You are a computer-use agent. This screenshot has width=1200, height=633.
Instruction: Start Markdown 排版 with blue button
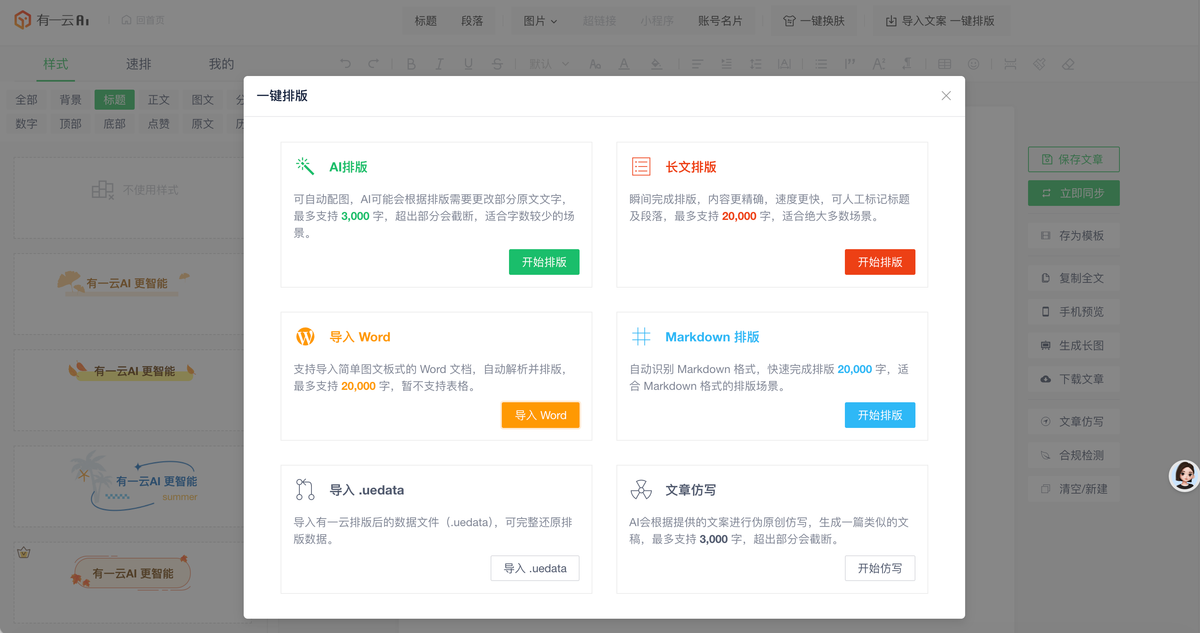pyautogui.click(x=880, y=415)
